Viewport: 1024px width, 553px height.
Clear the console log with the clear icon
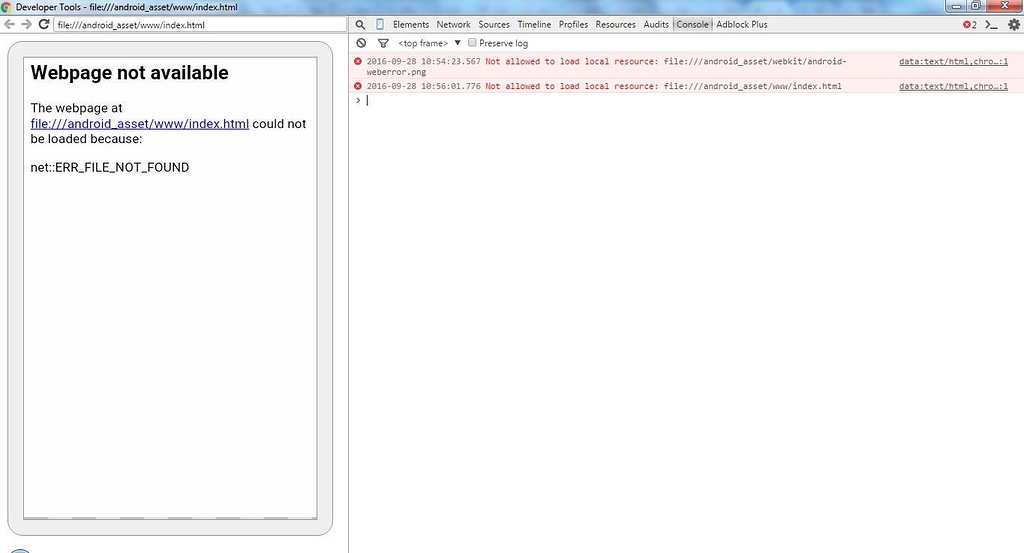pyautogui.click(x=361, y=43)
